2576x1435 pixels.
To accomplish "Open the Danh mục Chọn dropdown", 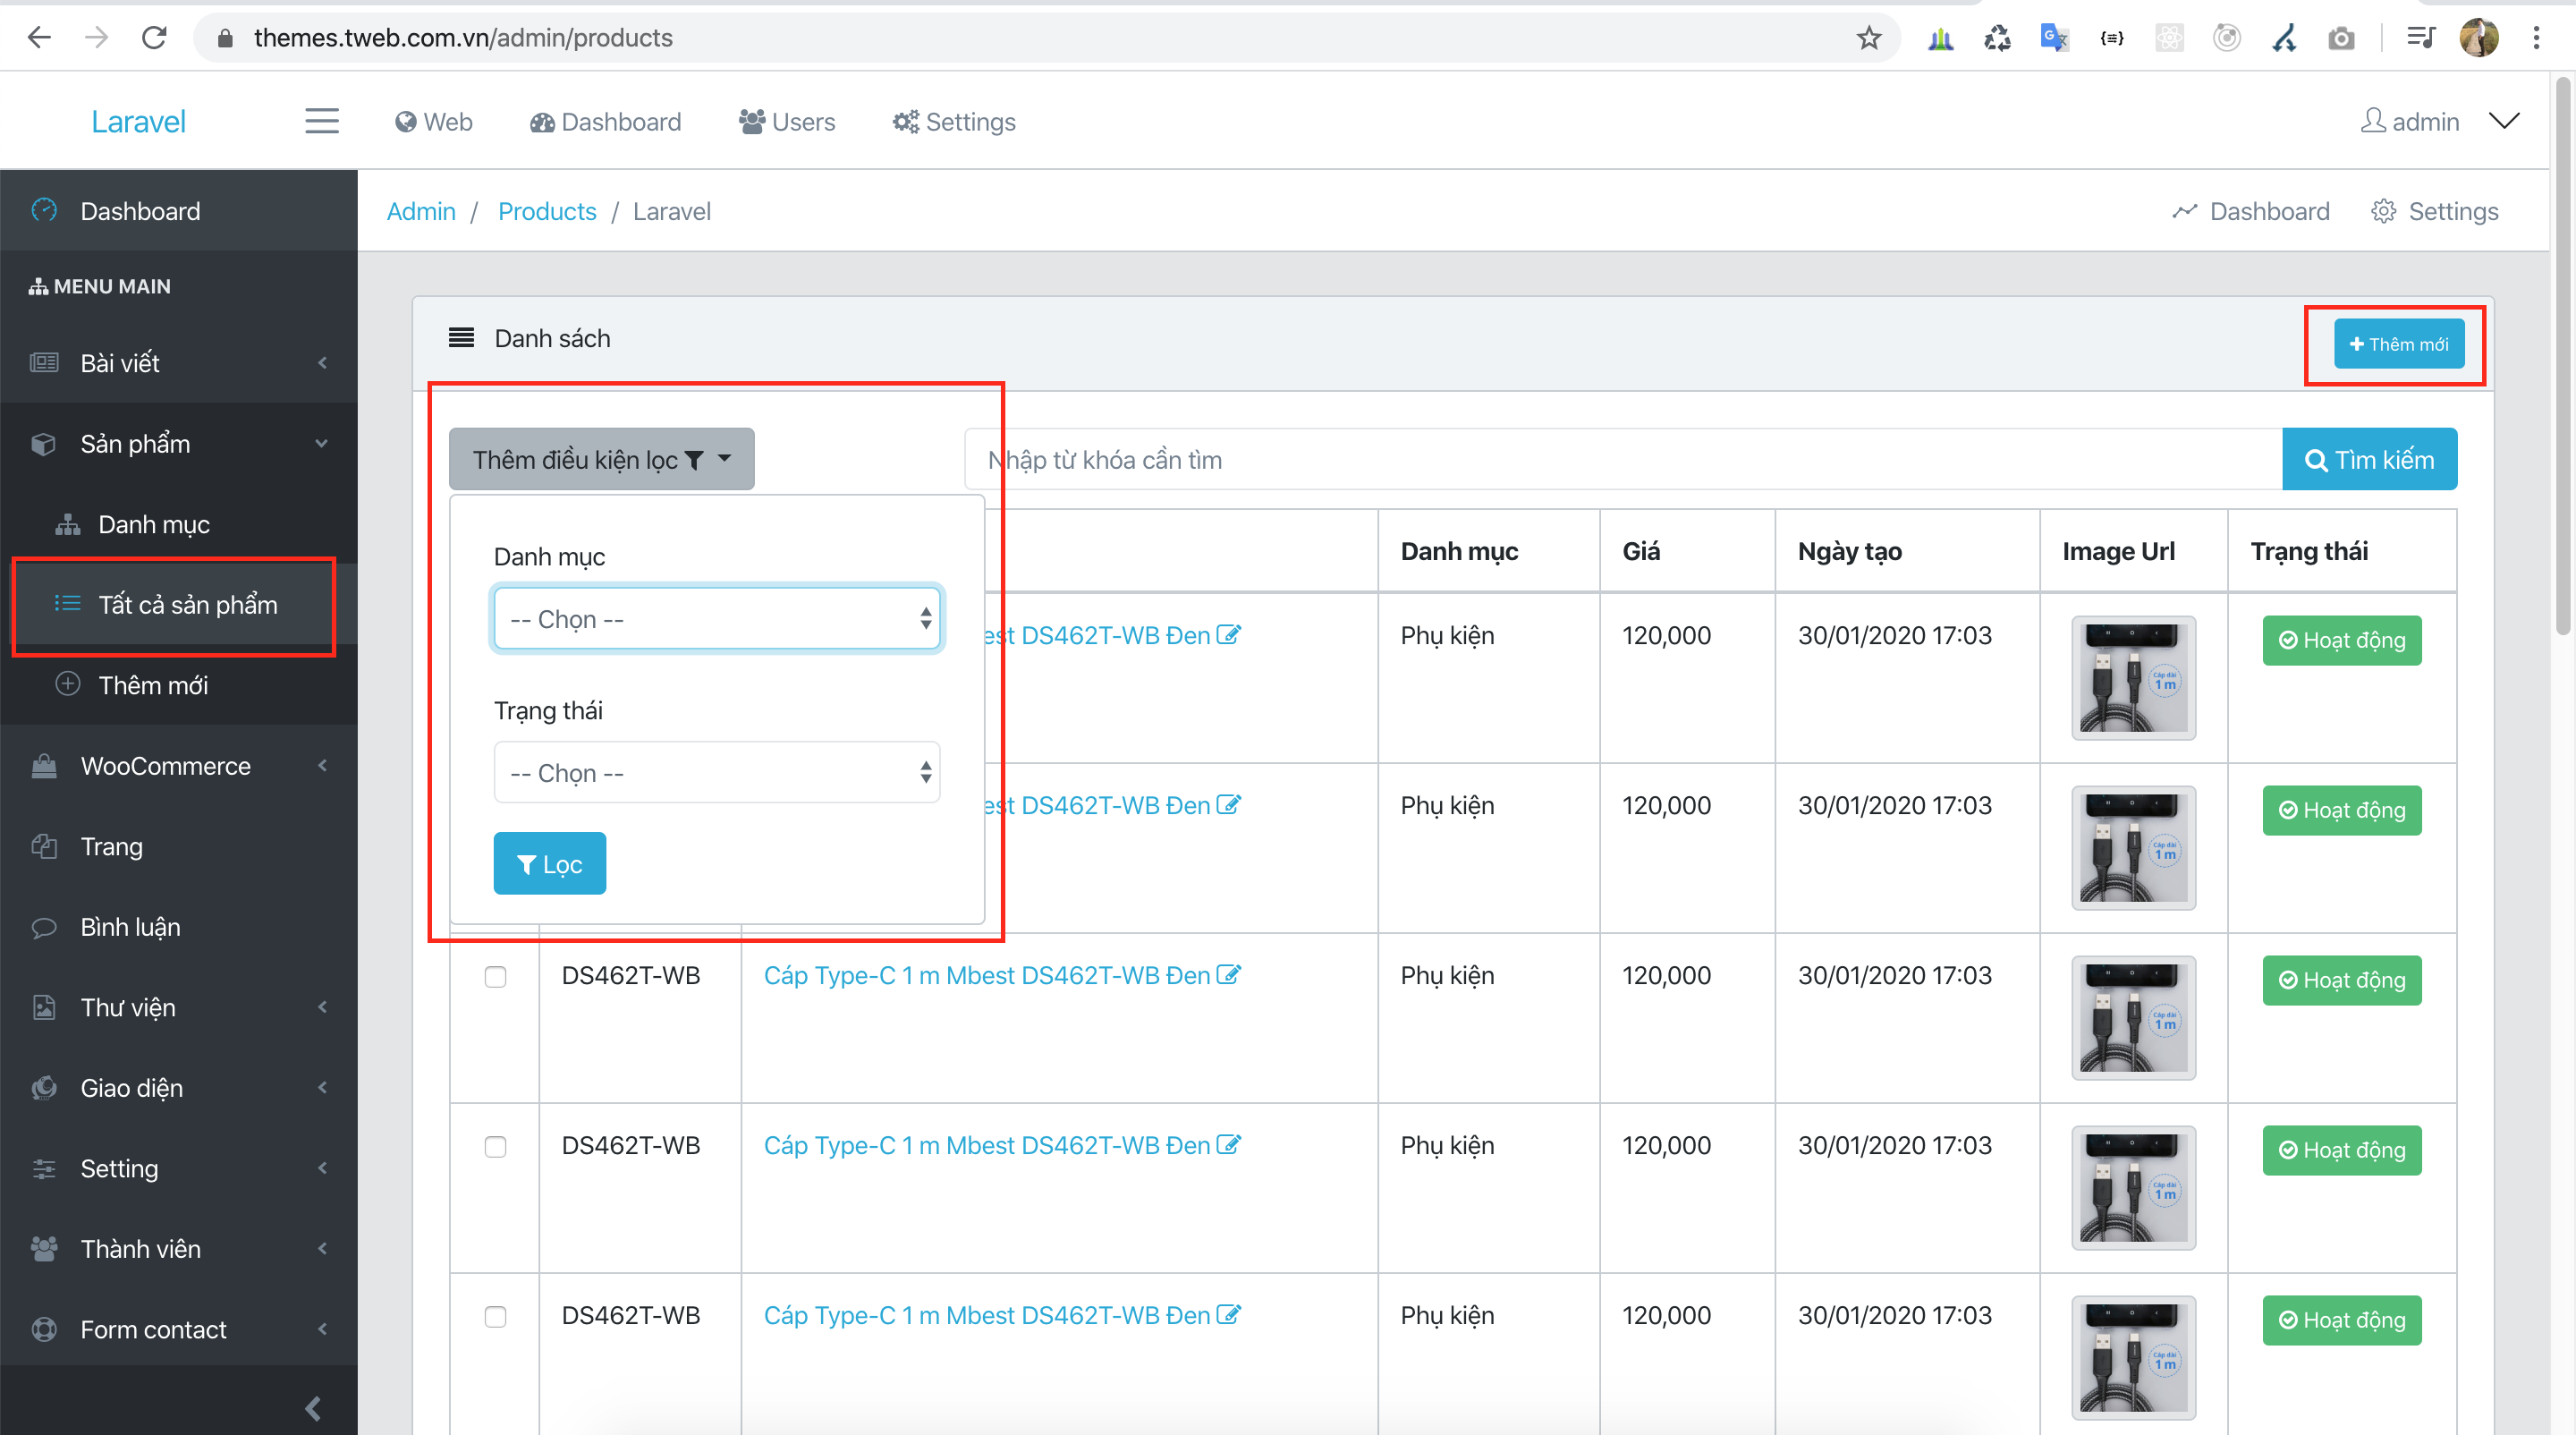I will click(x=716, y=618).
